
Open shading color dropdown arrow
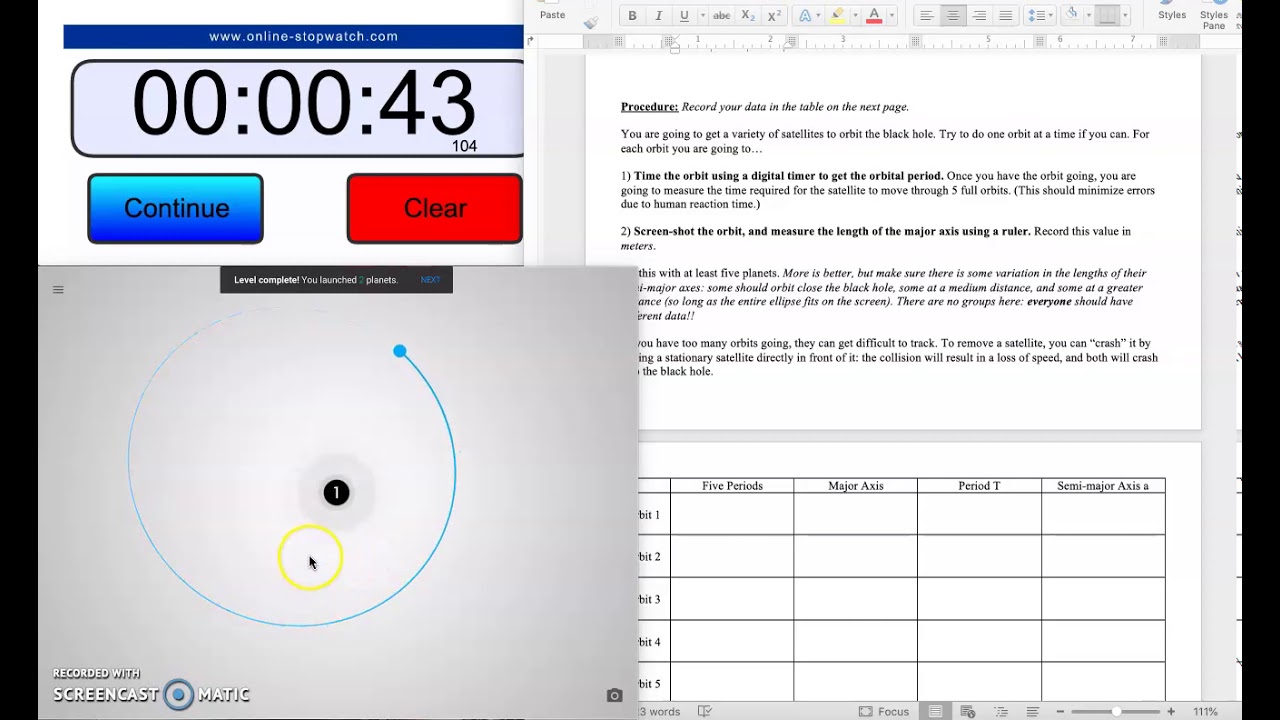coord(1089,16)
